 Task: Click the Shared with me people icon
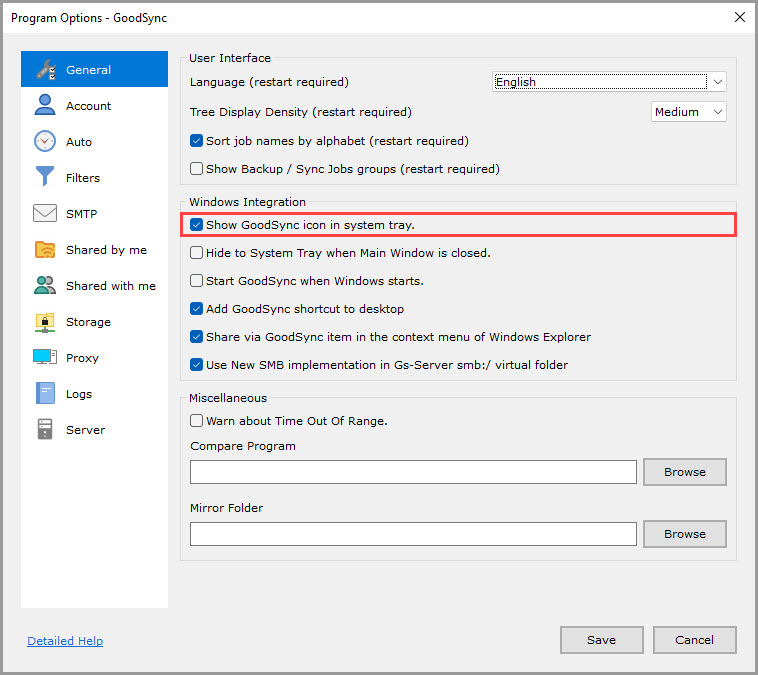pyautogui.click(x=44, y=285)
